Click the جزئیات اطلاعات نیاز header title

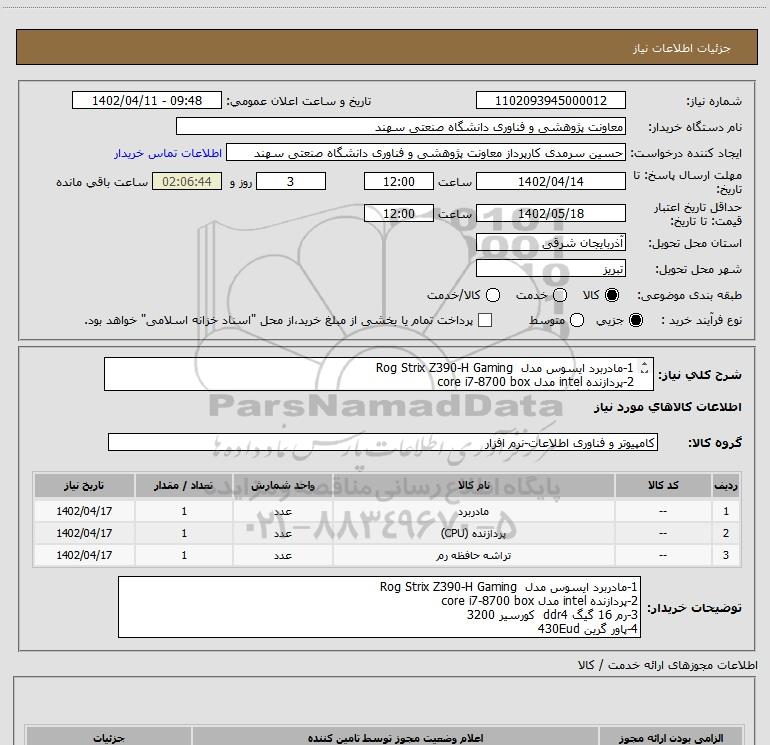point(681,48)
